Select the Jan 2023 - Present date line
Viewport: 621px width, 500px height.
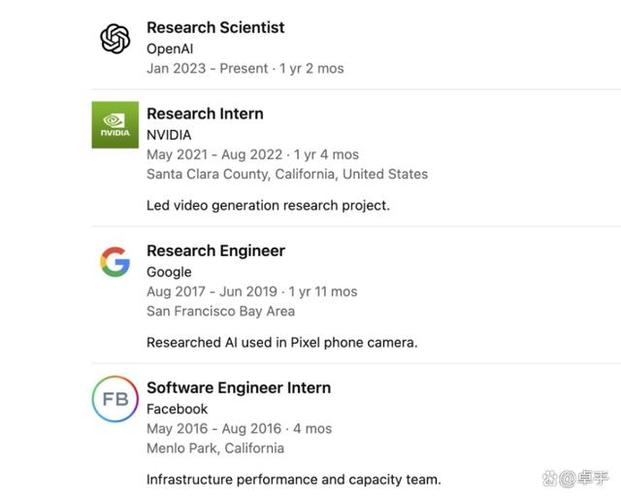click(x=245, y=69)
